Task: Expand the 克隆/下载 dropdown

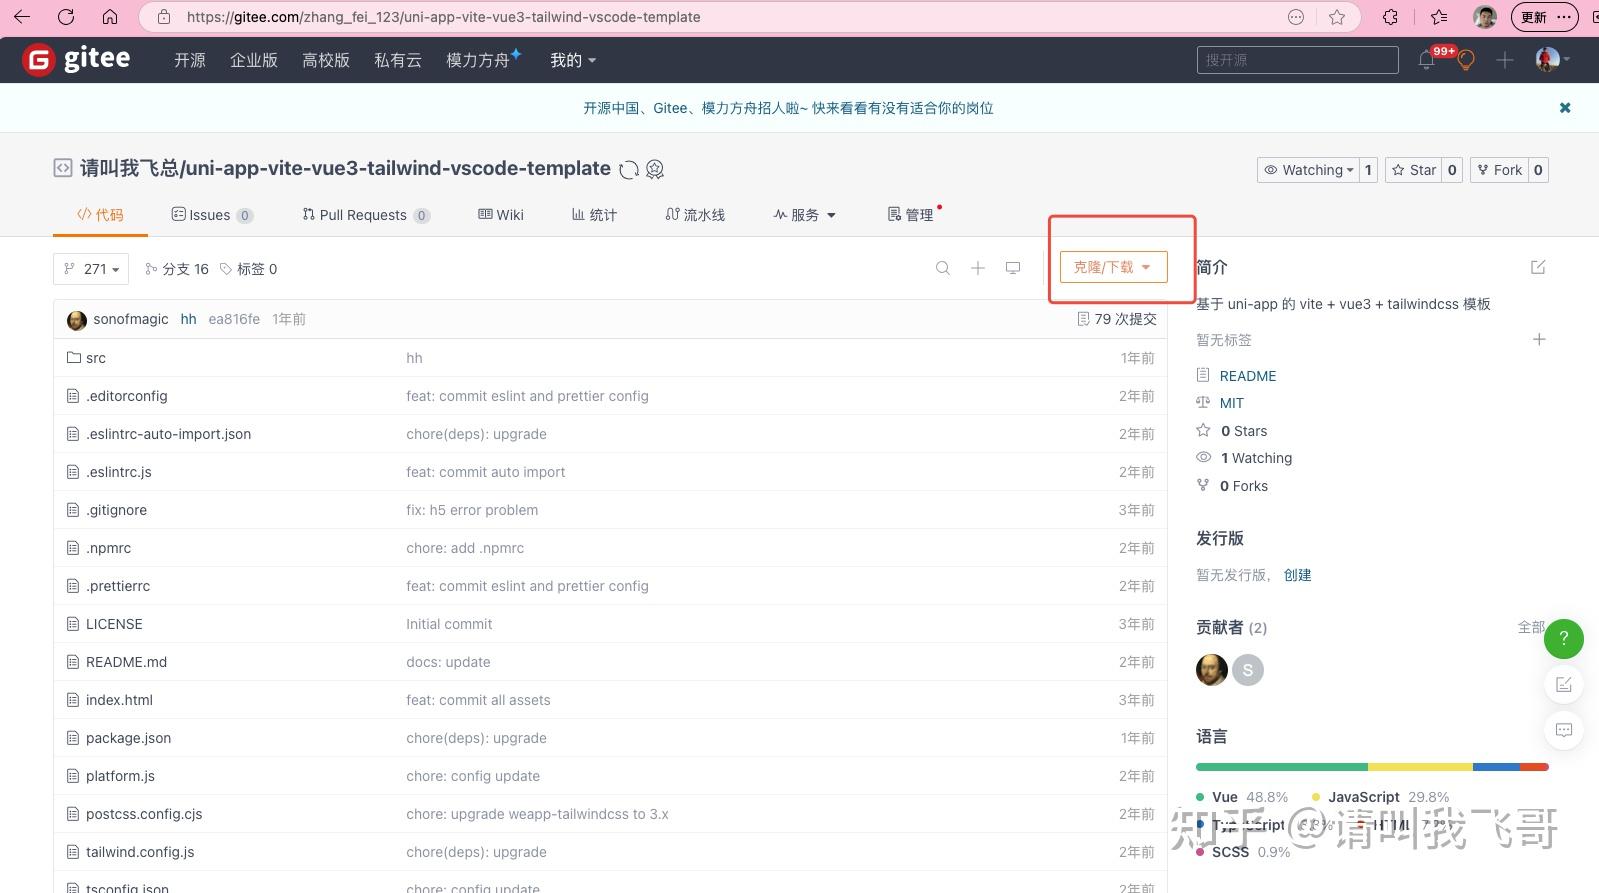Action: pyautogui.click(x=1113, y=267)
